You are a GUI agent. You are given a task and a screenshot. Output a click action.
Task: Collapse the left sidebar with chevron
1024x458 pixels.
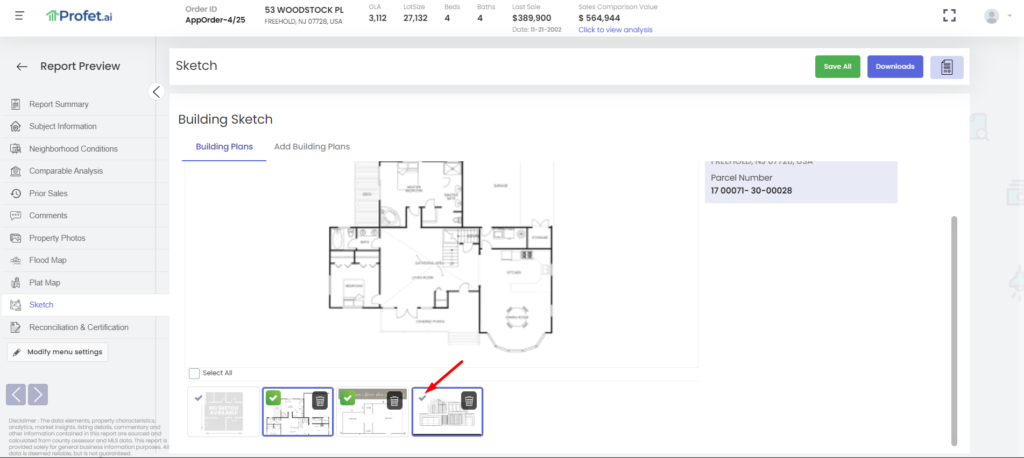(156, 91)
